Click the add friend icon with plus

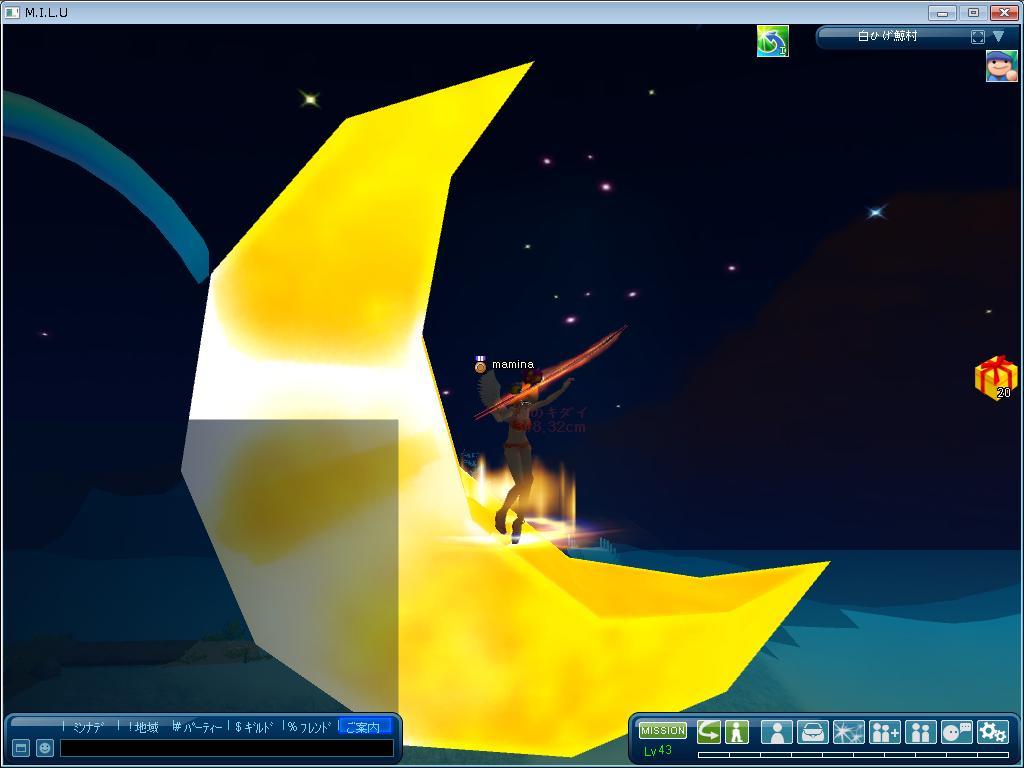click(885, 732)
